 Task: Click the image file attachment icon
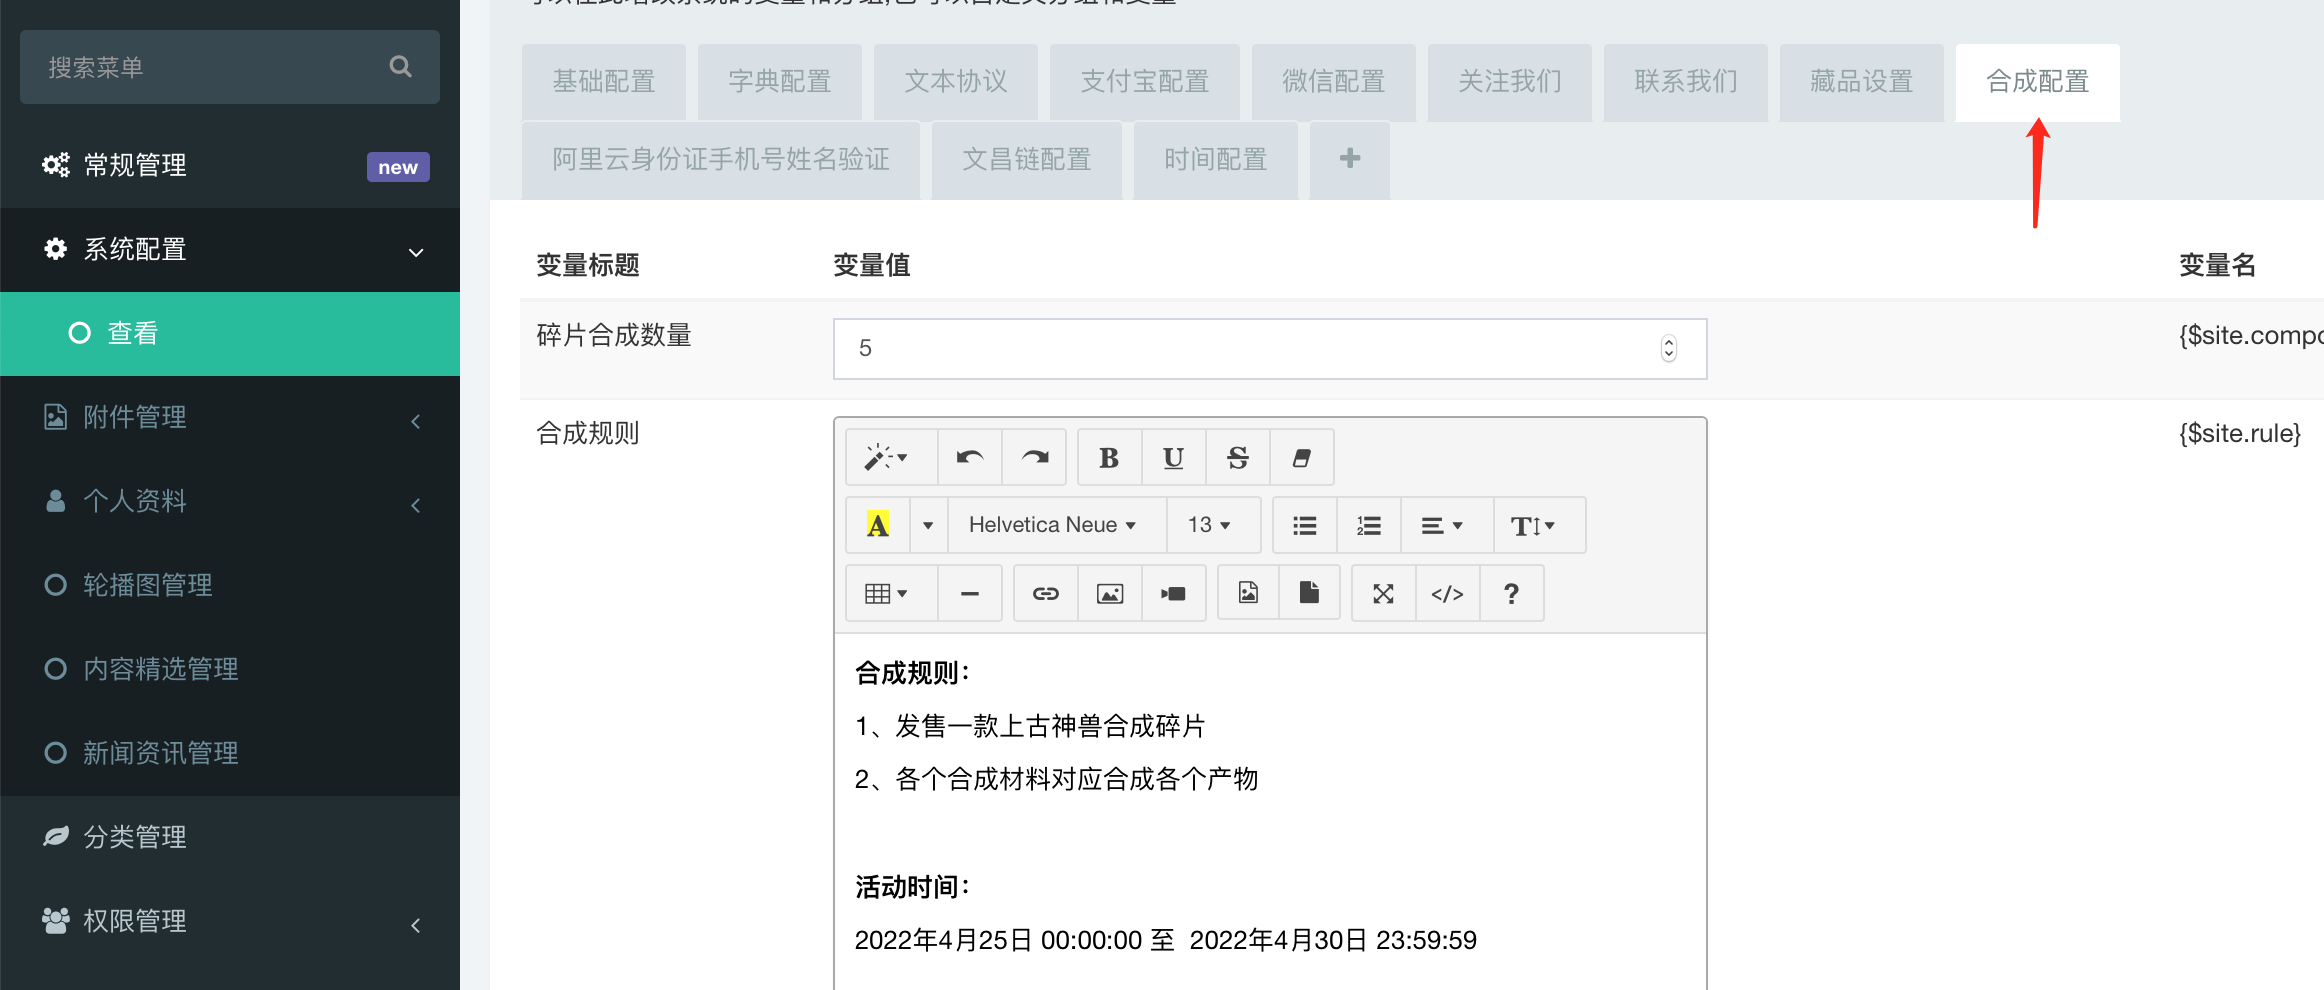click(1248, 593)
